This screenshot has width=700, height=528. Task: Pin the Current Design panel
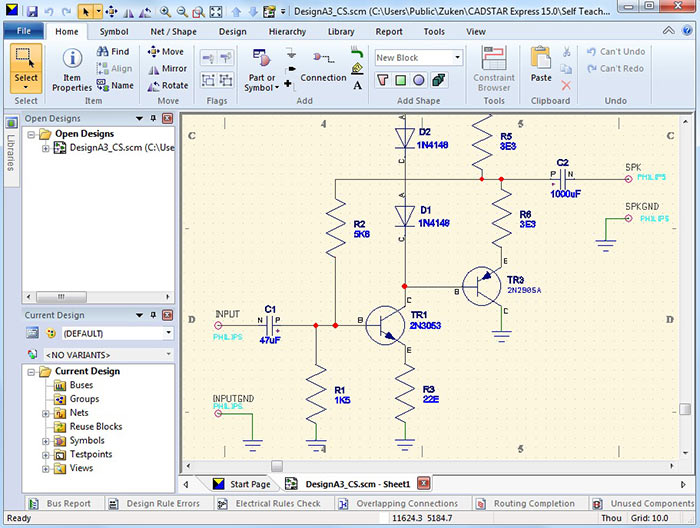(153, 315)
